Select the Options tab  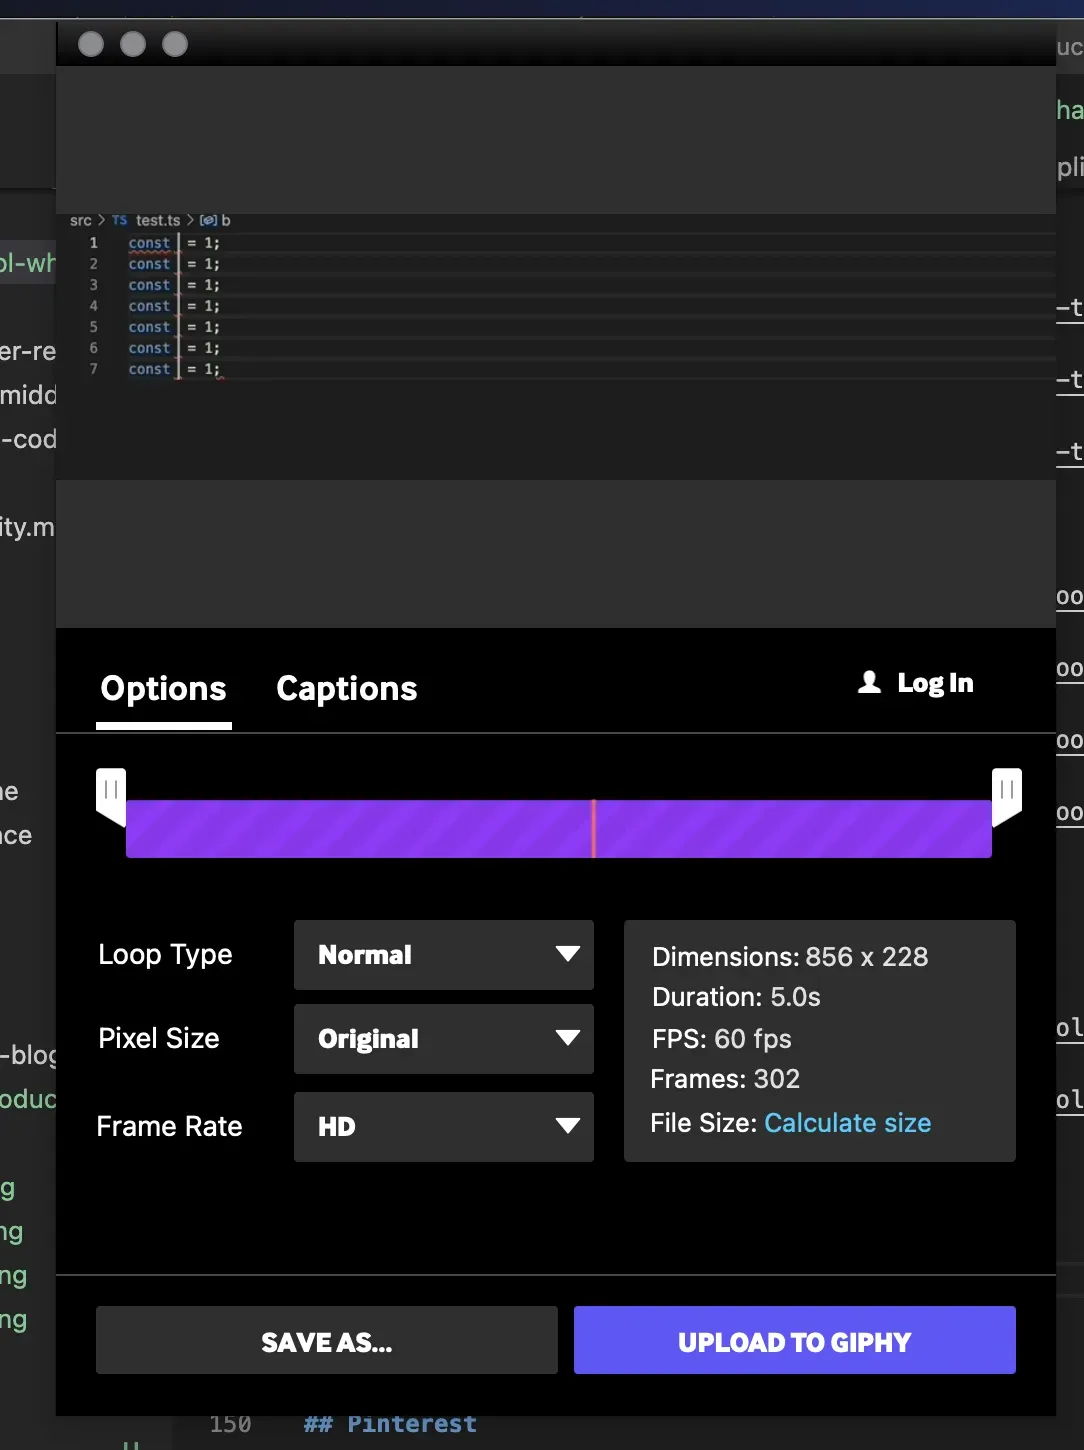click(x=164, y=689)
